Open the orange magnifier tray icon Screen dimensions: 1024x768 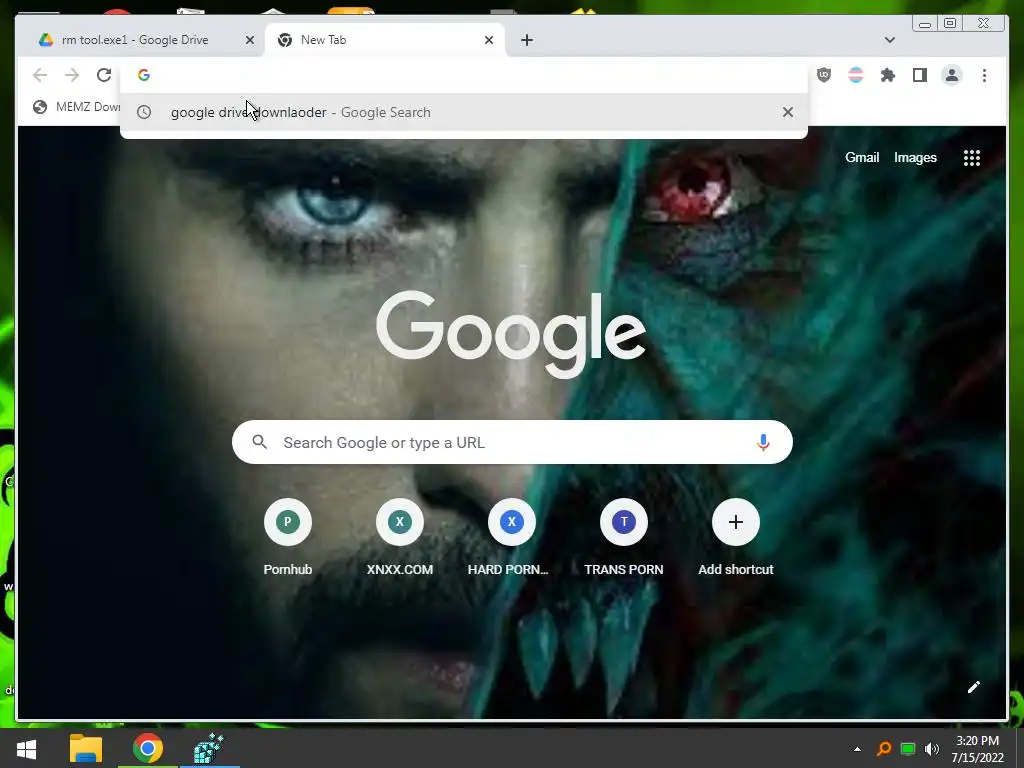coord(884,749)
